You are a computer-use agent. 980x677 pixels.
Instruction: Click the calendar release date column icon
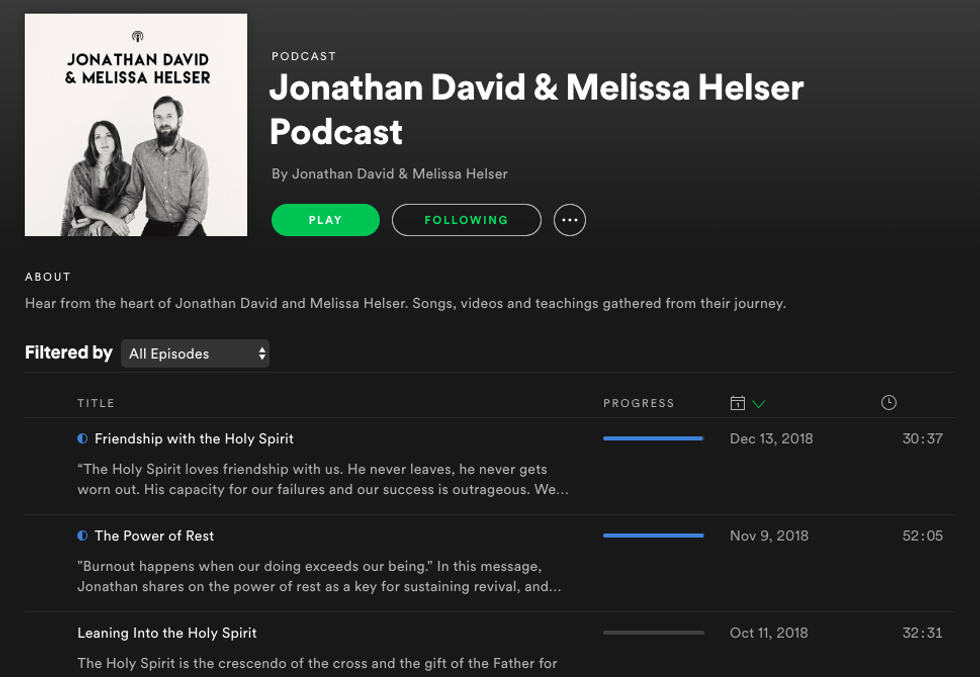(x=738, y=403)
